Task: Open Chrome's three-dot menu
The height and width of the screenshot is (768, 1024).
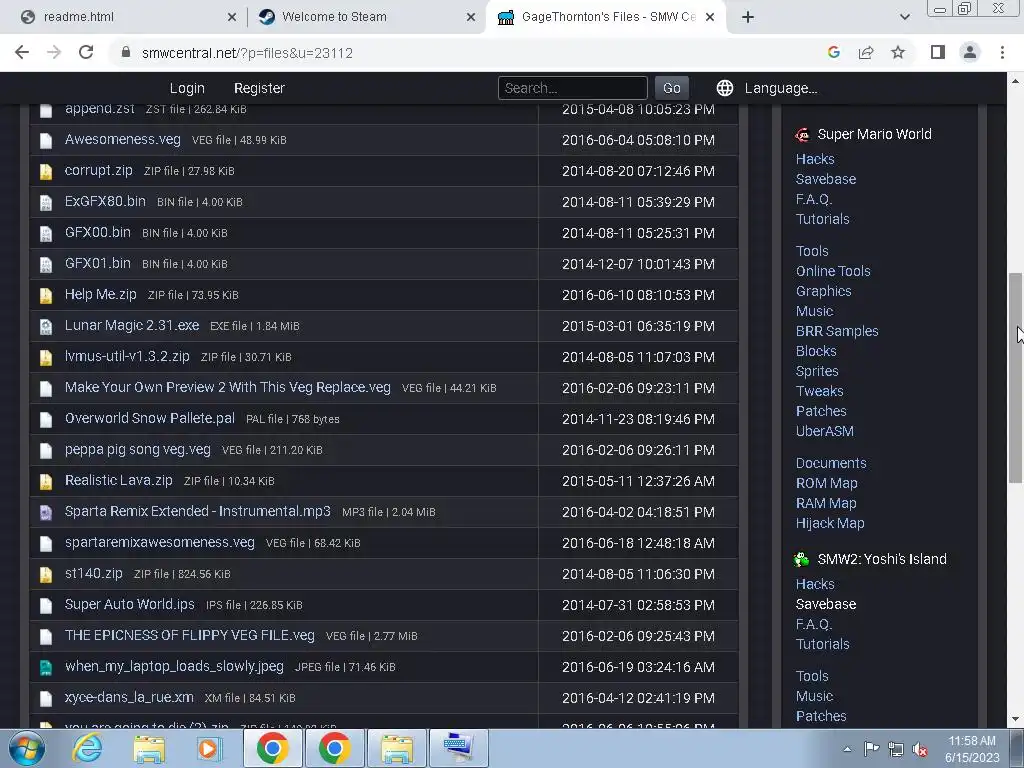Action: point(1002,52)
